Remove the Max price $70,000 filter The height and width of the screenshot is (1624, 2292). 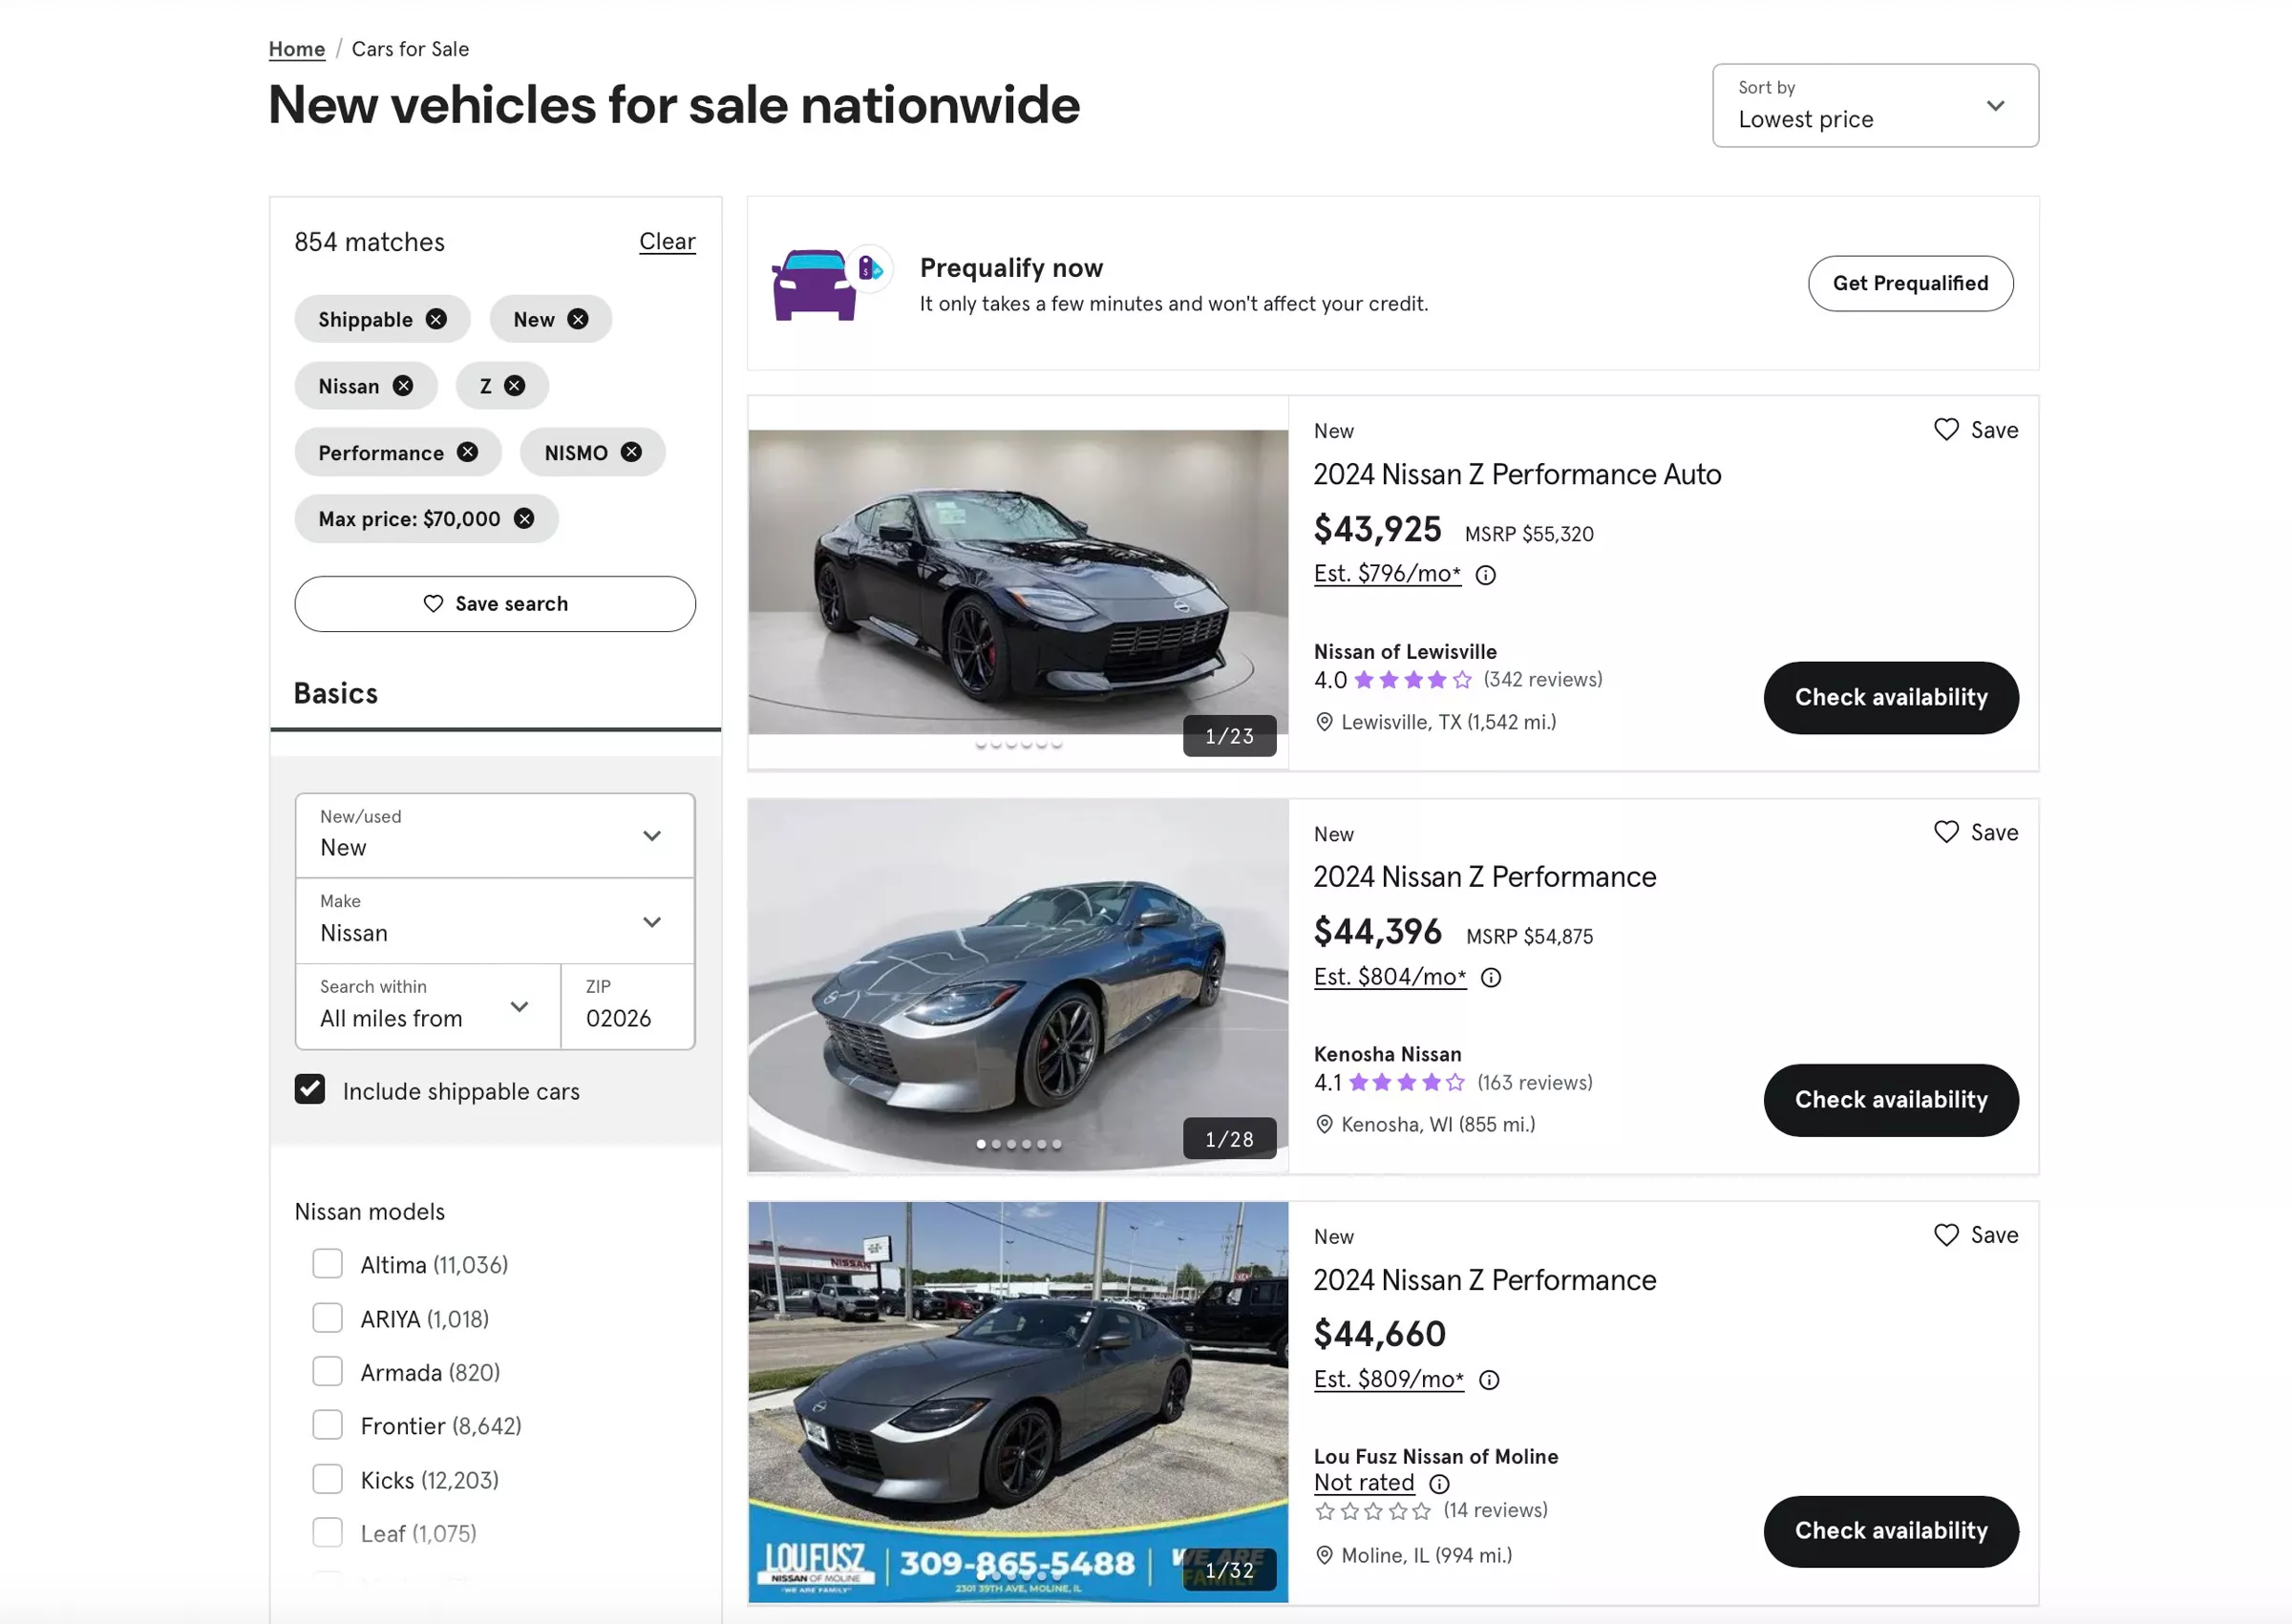(x=524, y=518)
